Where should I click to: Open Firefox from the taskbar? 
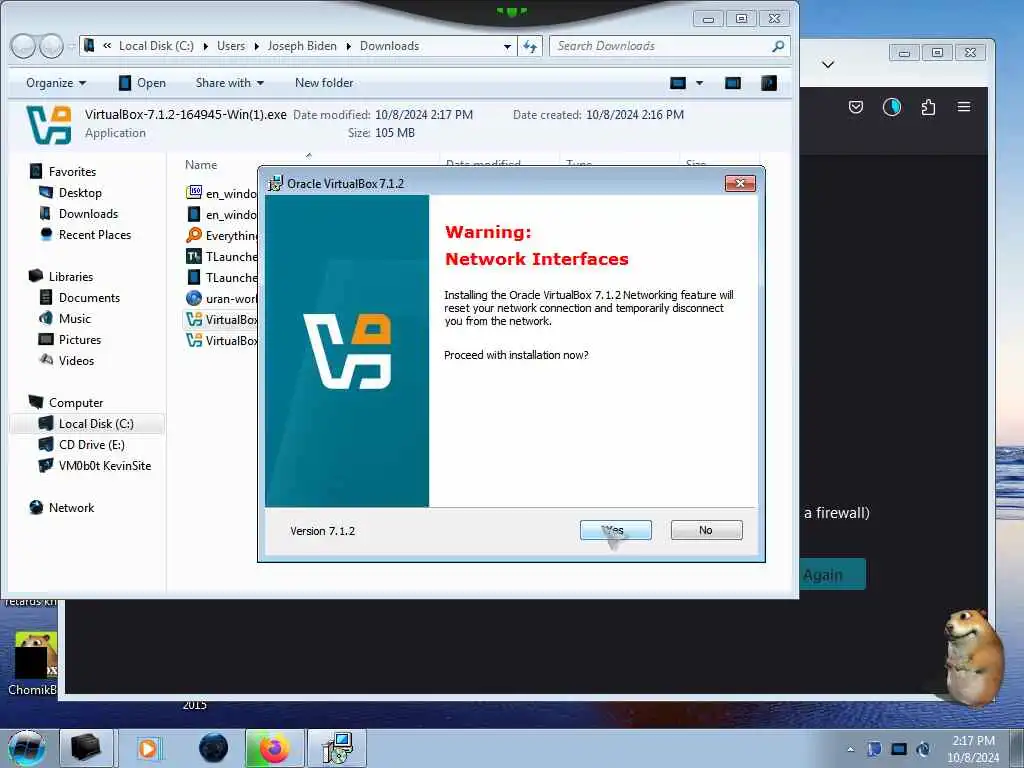coord(274,748)
